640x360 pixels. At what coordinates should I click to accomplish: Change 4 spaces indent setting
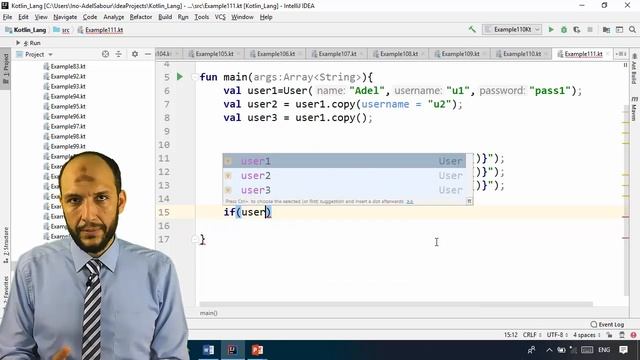click(x=587, y=335)
